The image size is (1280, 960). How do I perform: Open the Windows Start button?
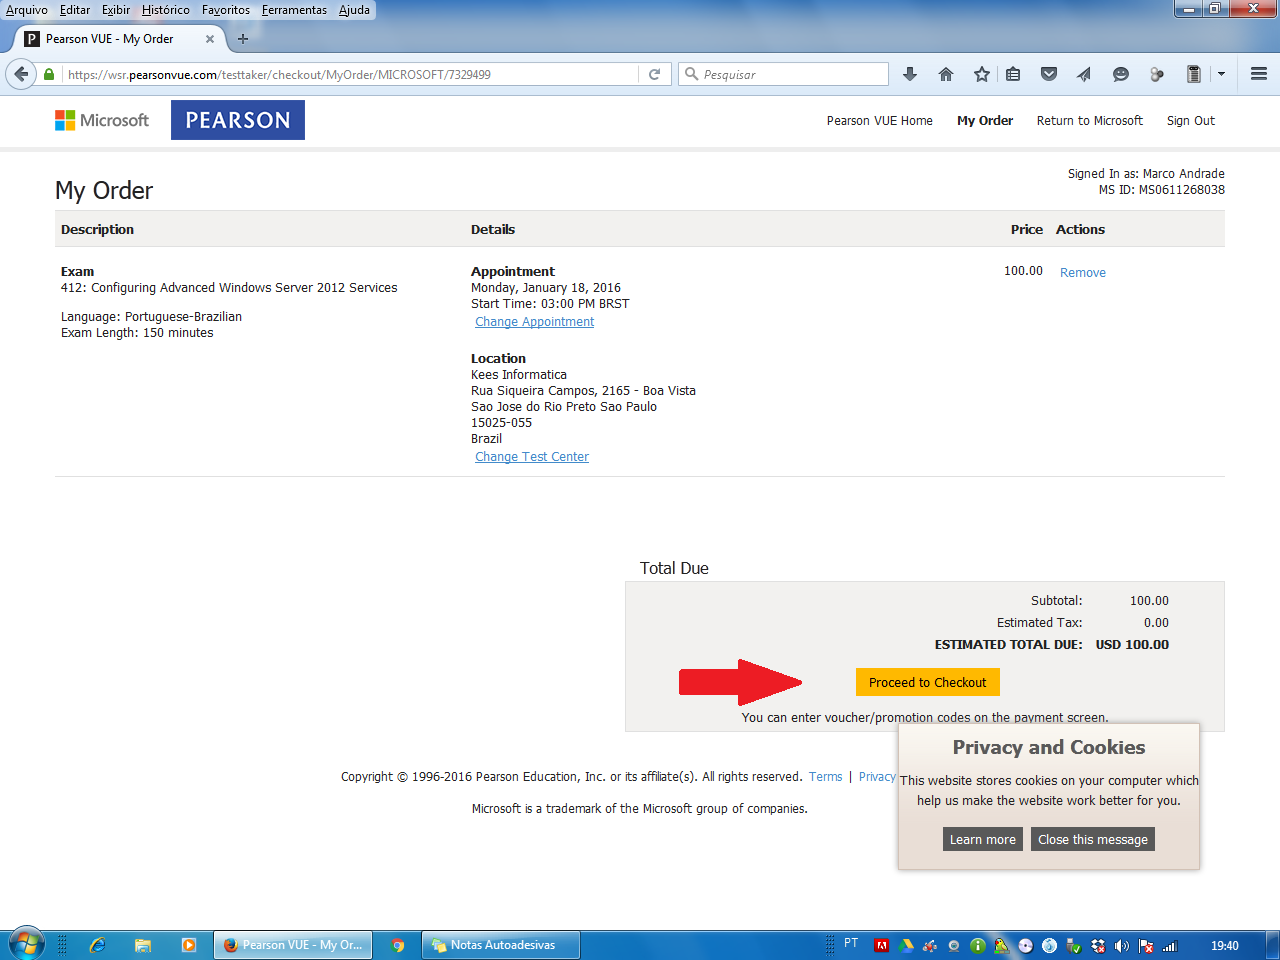26,944
